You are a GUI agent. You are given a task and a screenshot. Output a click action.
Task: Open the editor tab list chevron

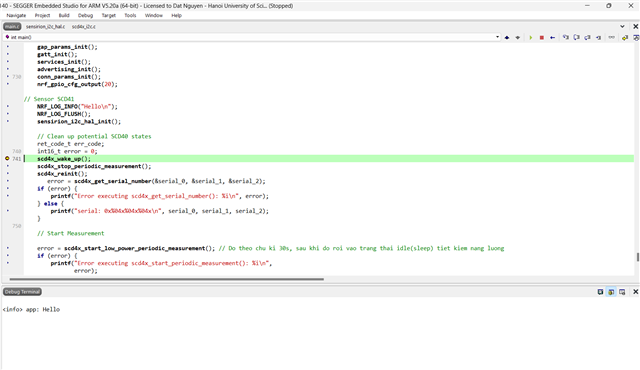(x=622, y=27)
